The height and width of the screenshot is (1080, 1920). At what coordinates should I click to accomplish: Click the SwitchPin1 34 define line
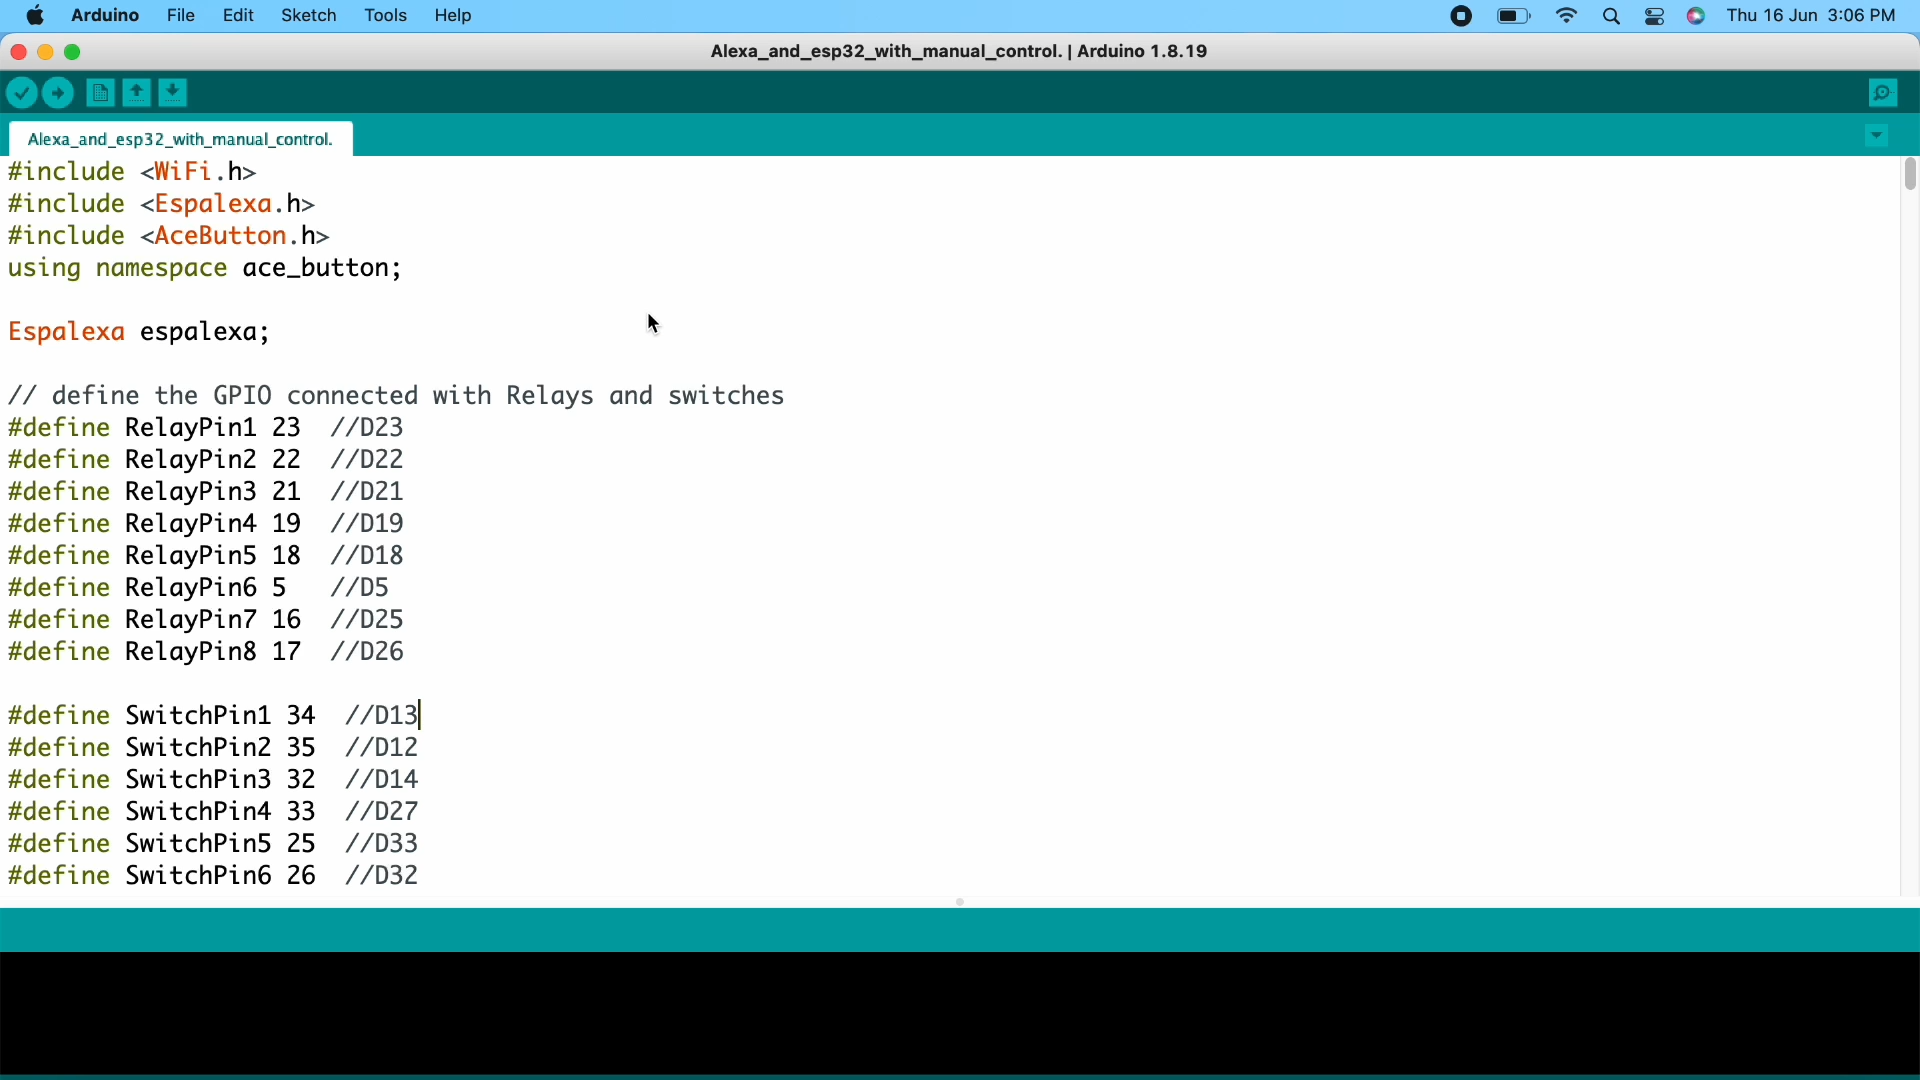click(214, 717)
